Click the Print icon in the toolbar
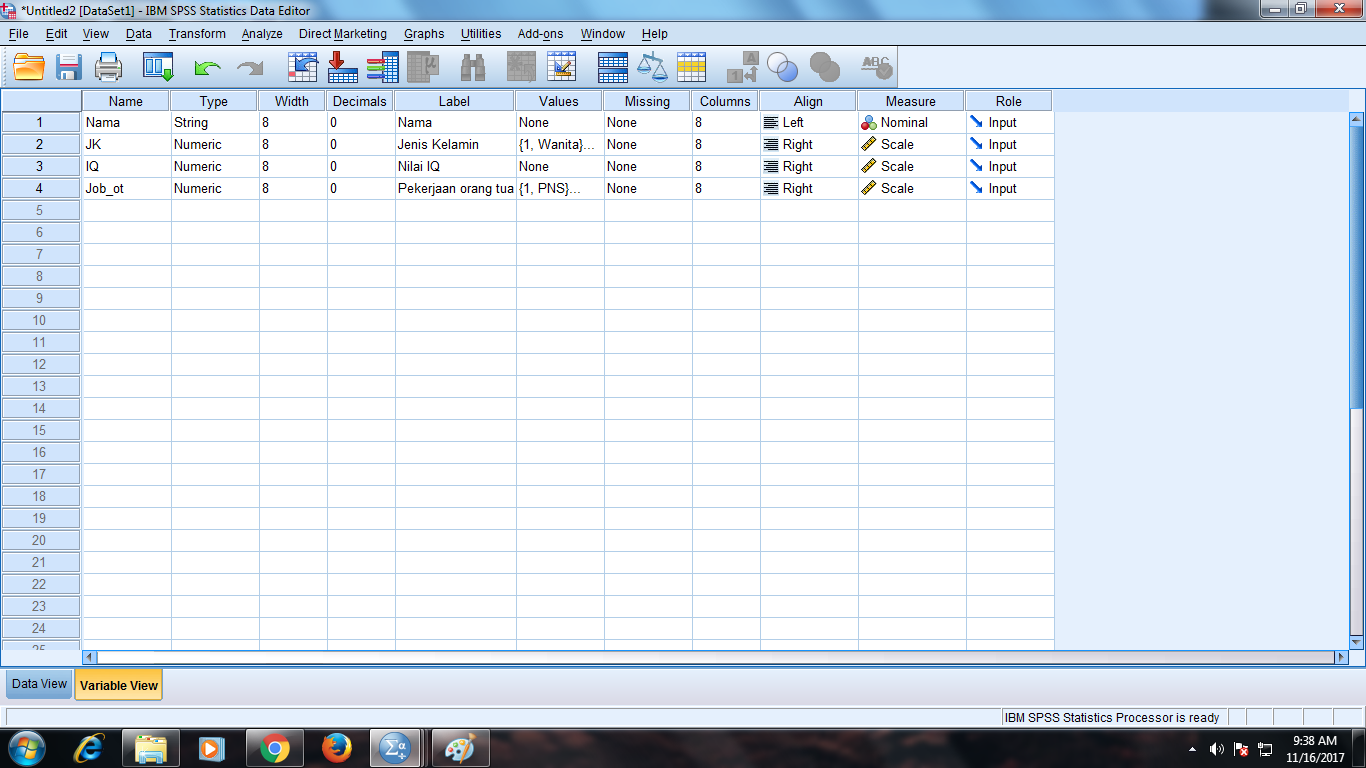The image size is (1366, 768). pos(108,67)
